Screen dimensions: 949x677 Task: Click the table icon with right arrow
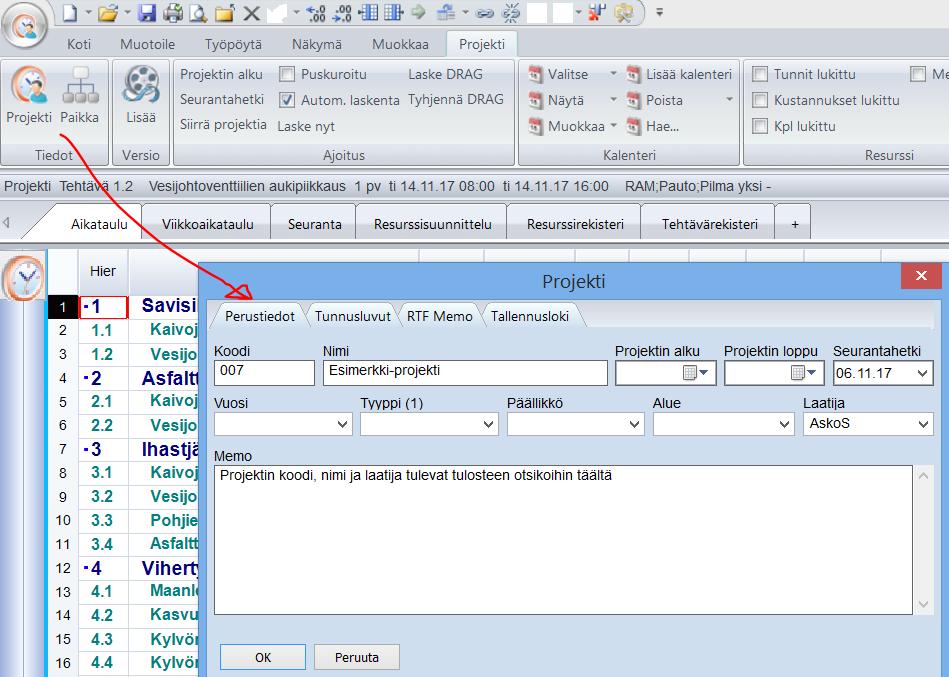click(x=393, y=12)
